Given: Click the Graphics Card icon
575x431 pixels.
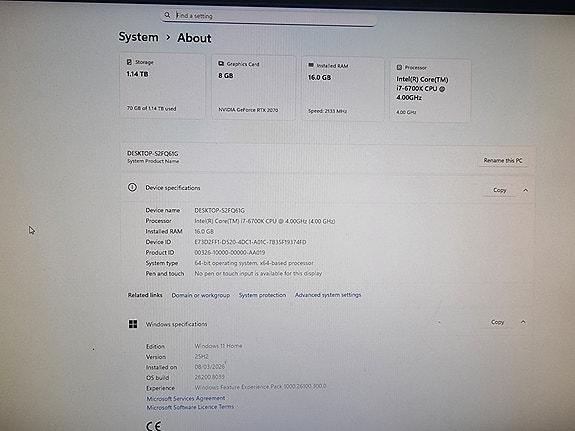Looking at the screenshot, I should 221,63.
